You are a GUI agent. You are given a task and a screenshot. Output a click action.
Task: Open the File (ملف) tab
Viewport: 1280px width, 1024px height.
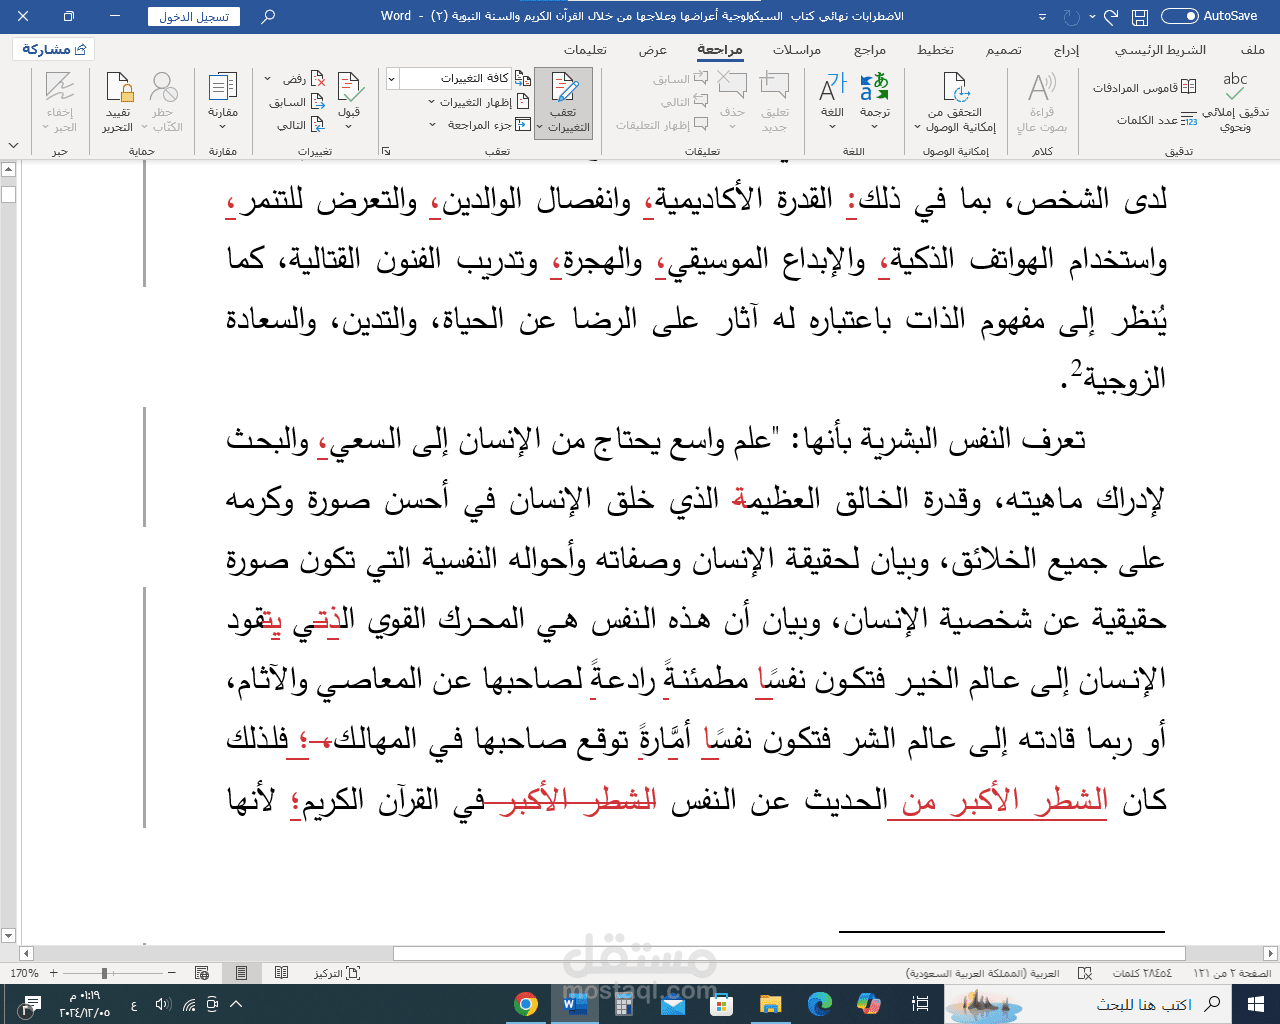click(1253, 50)
